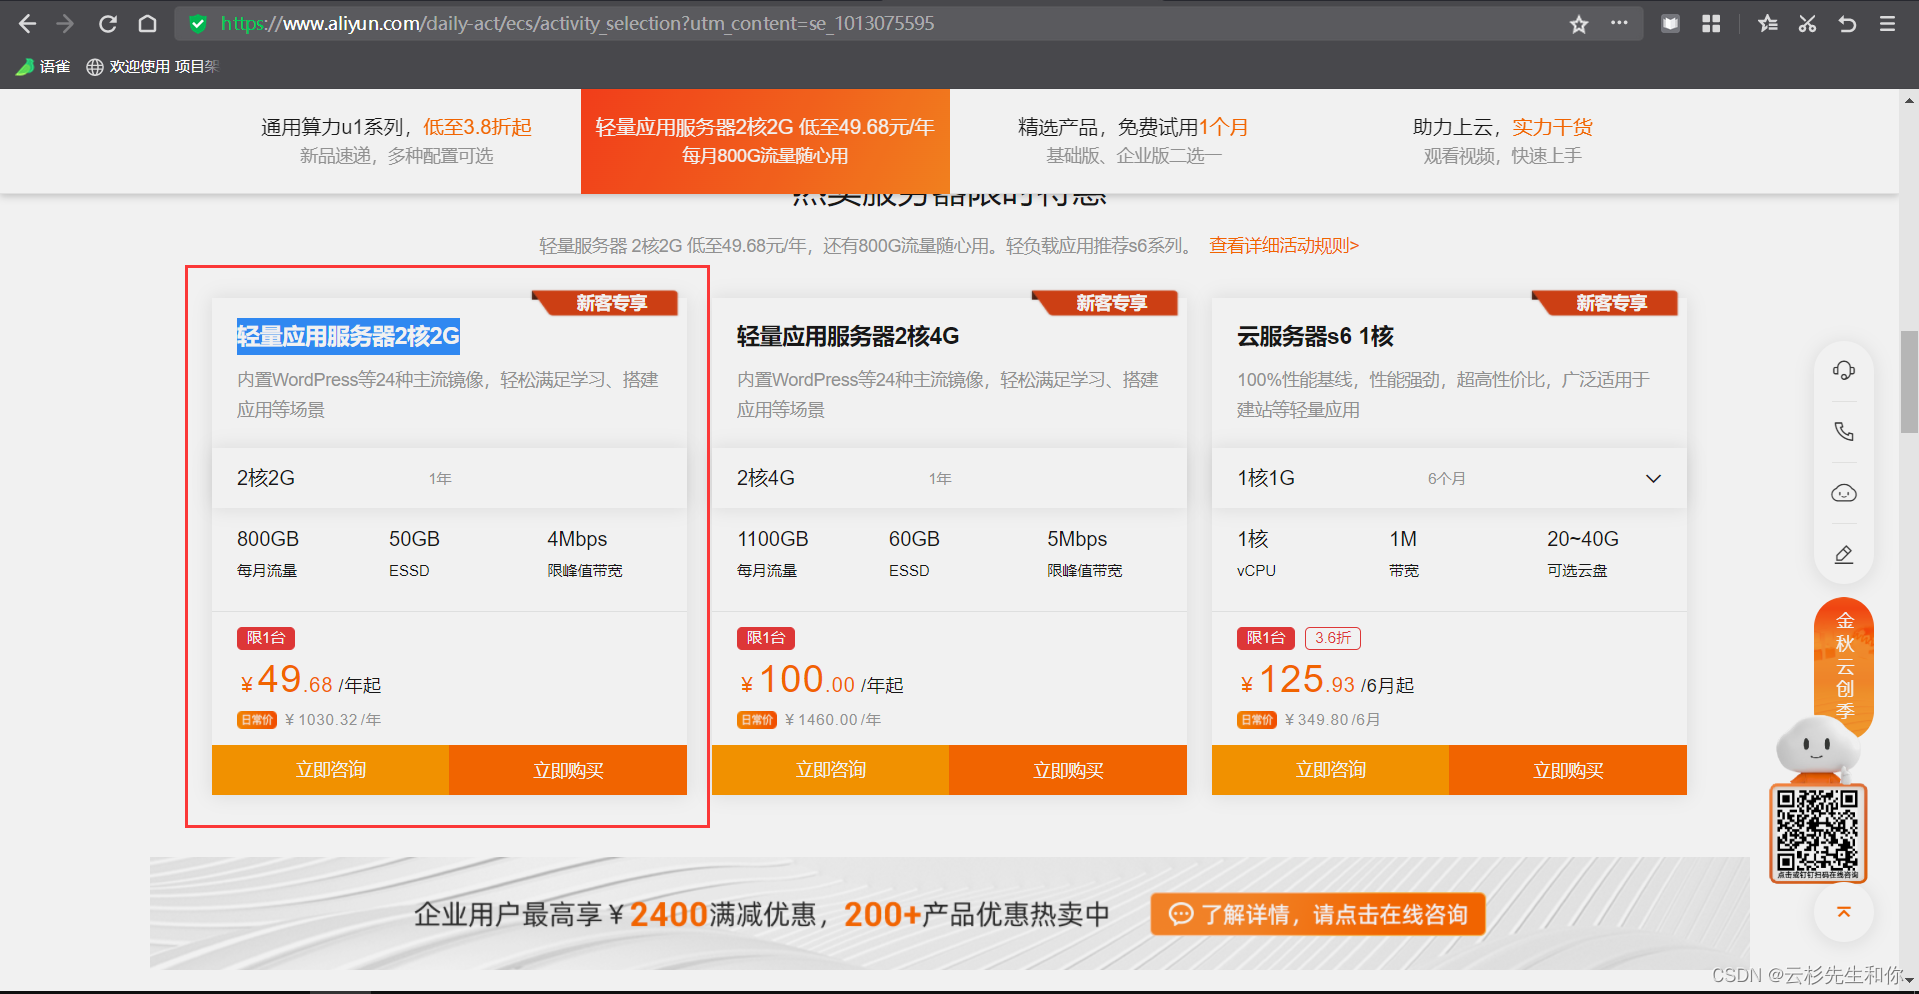Click the ¥100.00 /年起 price
1919x994 pixels.
click(x=821, y=681)
